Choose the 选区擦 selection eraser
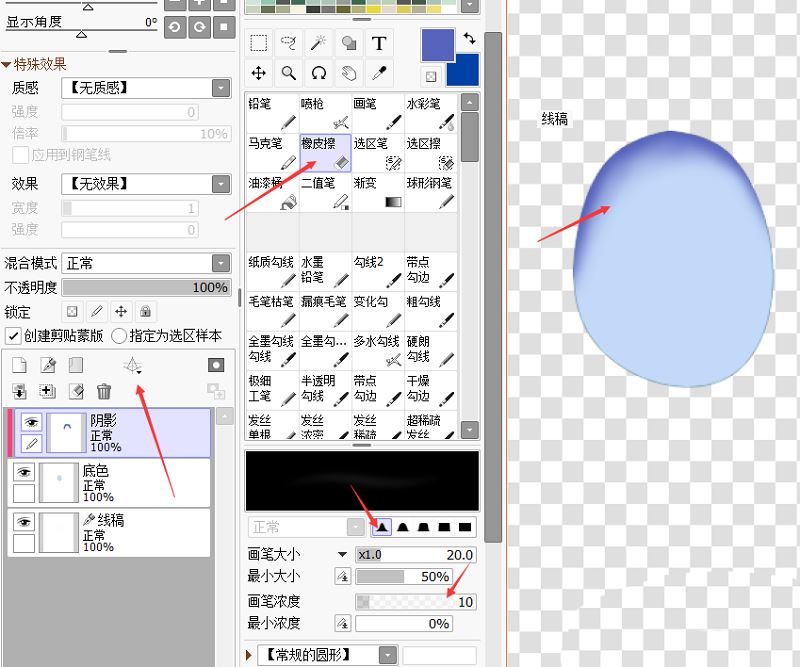The width and height of the screenshot is (800, 667). (x=430, y=153)
